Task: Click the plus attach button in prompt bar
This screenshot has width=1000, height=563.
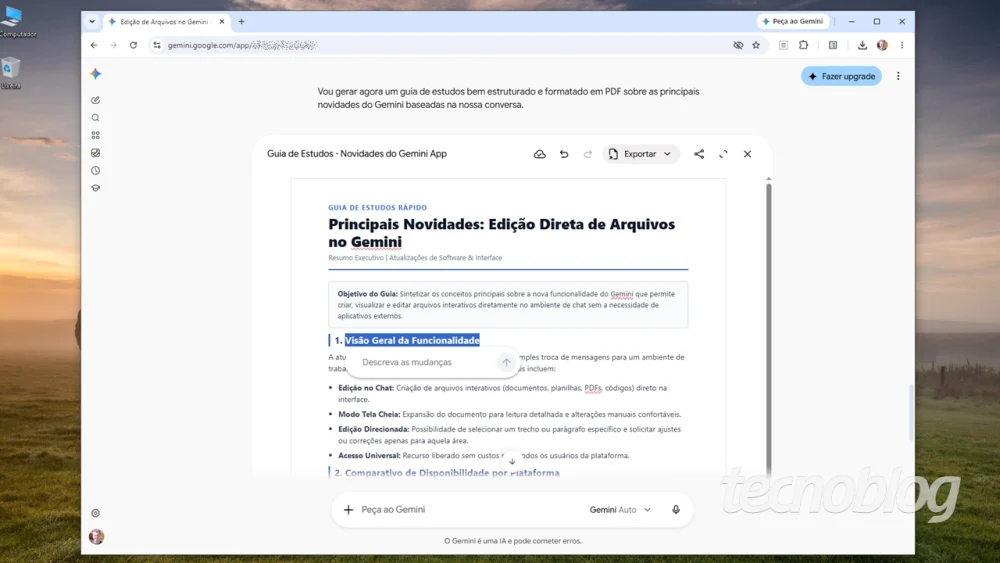Action: pyautogui.click(x=348, y=509)
